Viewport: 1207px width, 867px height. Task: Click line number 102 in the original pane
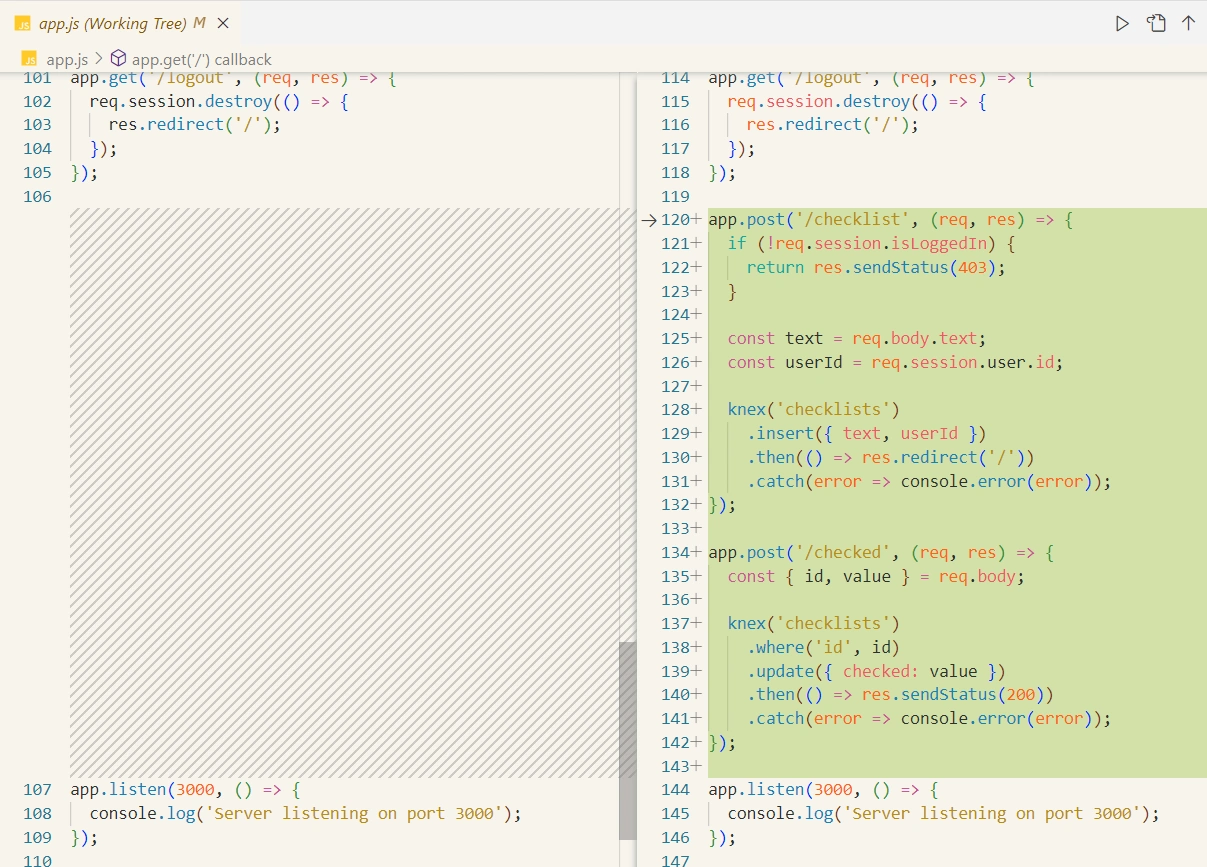click(x=37, y=101)
